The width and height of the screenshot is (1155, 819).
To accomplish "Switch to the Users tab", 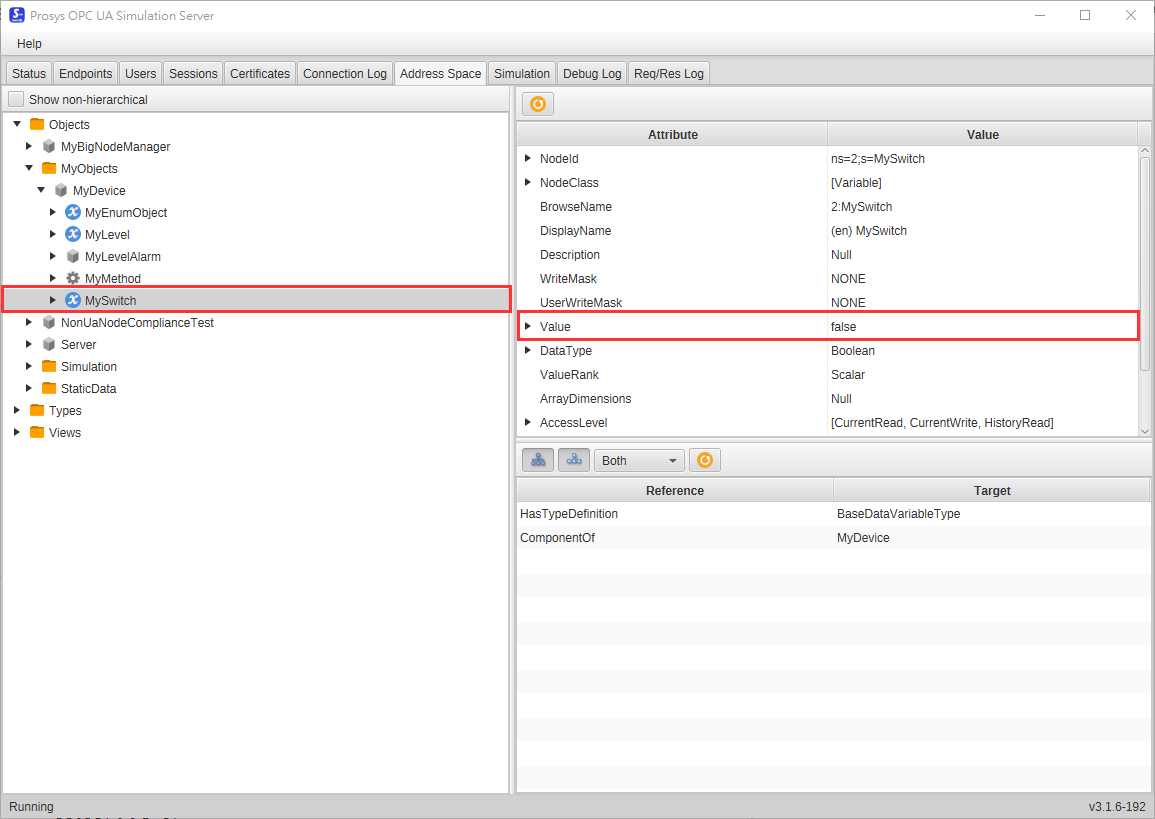I will pyautogui.click(x=140, y=74).
